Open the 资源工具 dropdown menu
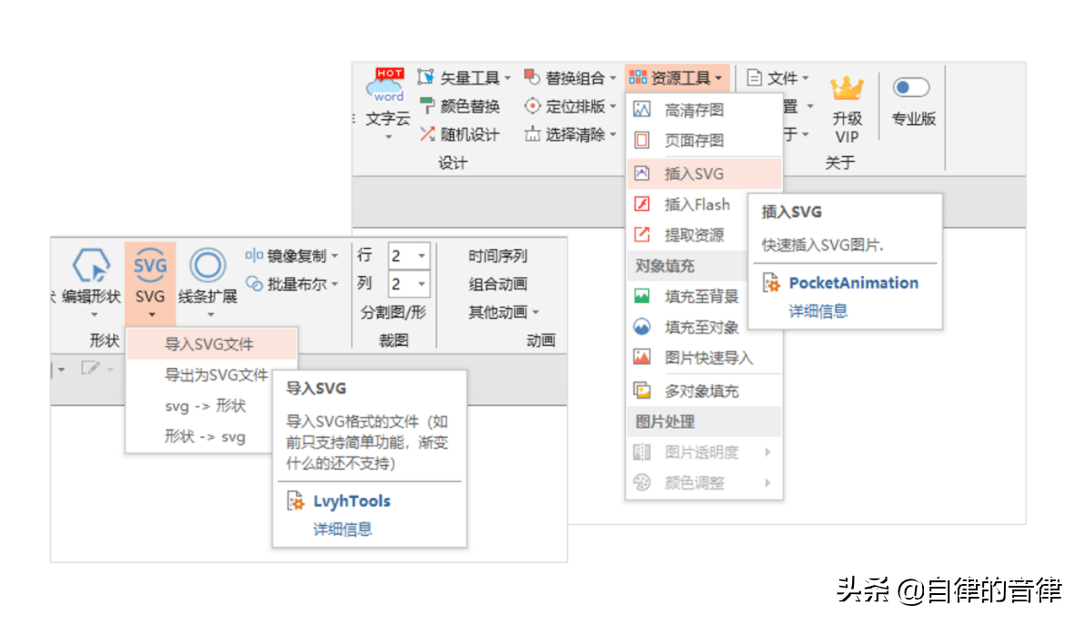Image resolution: width=1080 pixels, height=622 pixels. [676, 78]
